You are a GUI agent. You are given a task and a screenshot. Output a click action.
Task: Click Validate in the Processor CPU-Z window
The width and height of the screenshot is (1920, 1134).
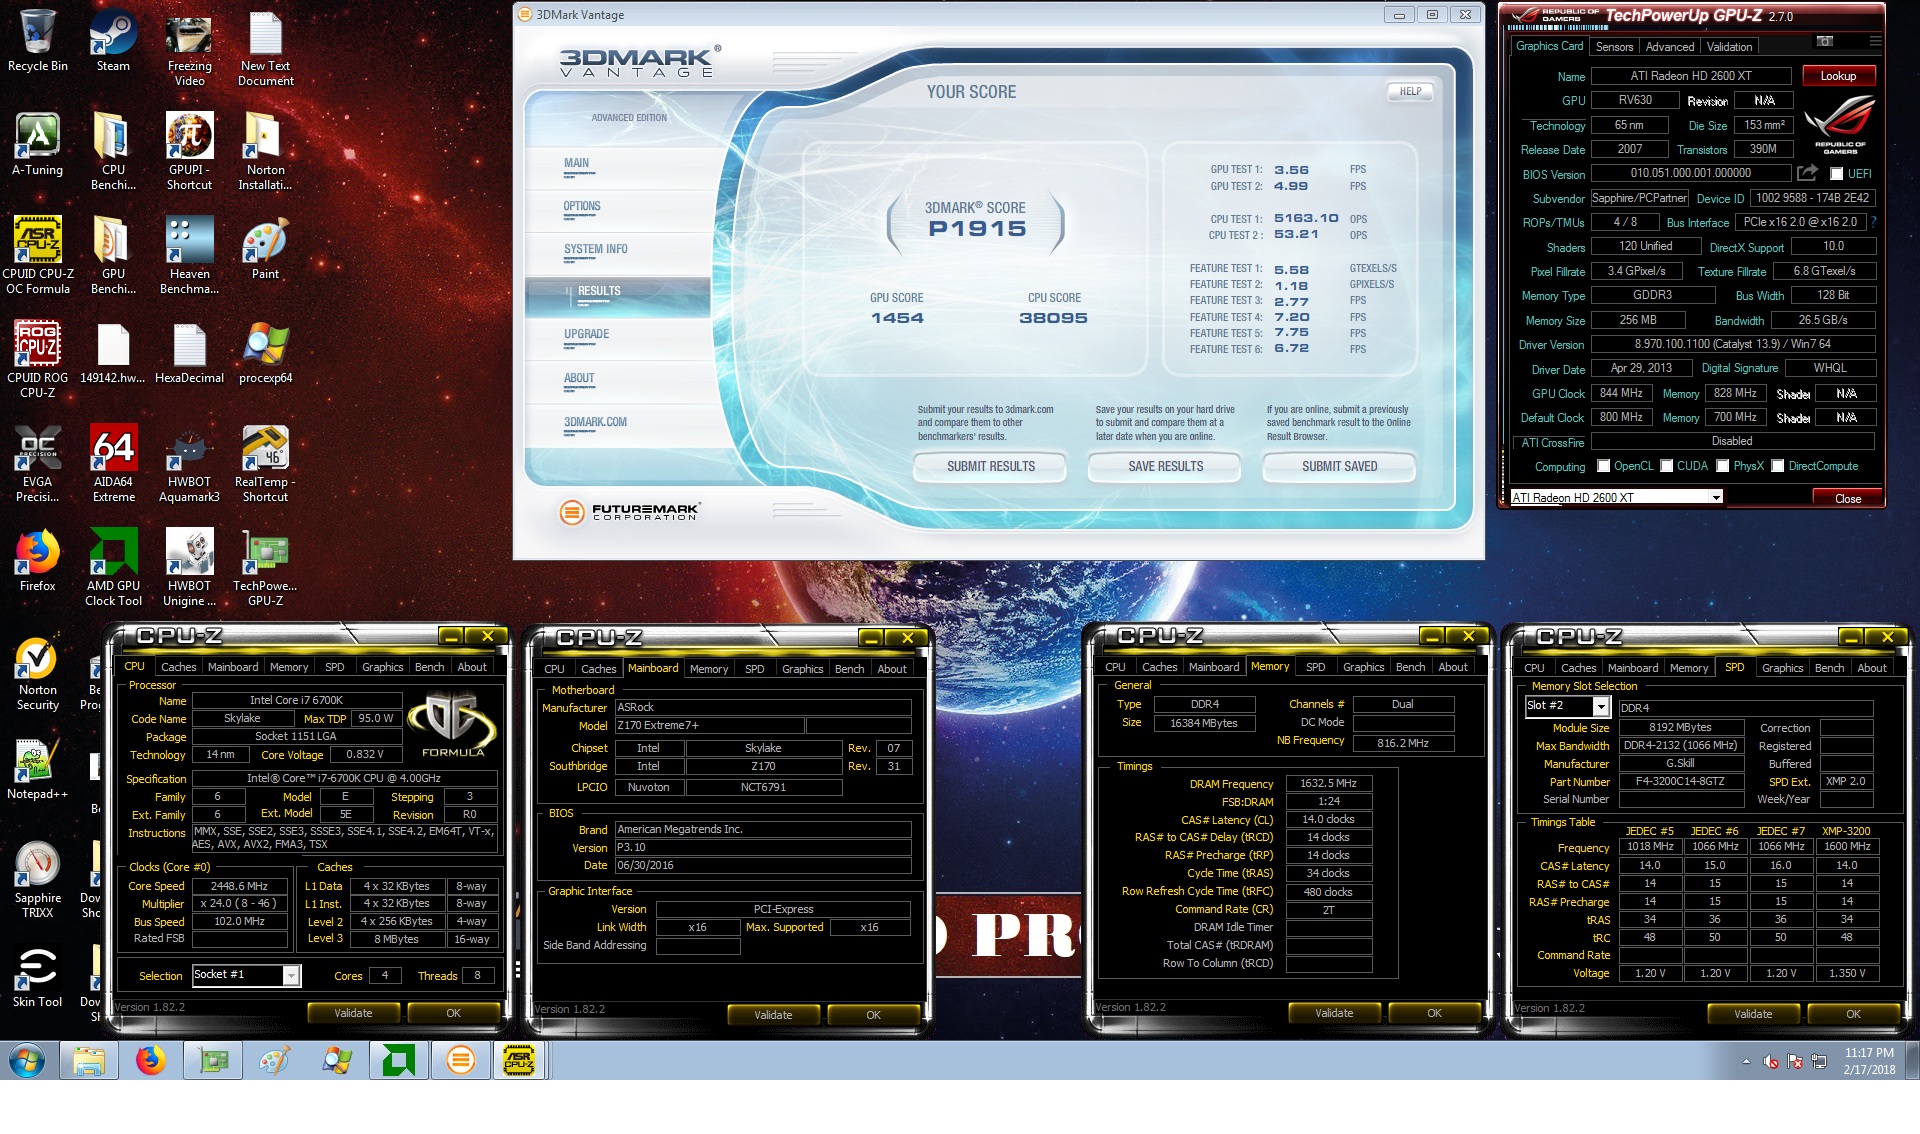[353, 1013]
